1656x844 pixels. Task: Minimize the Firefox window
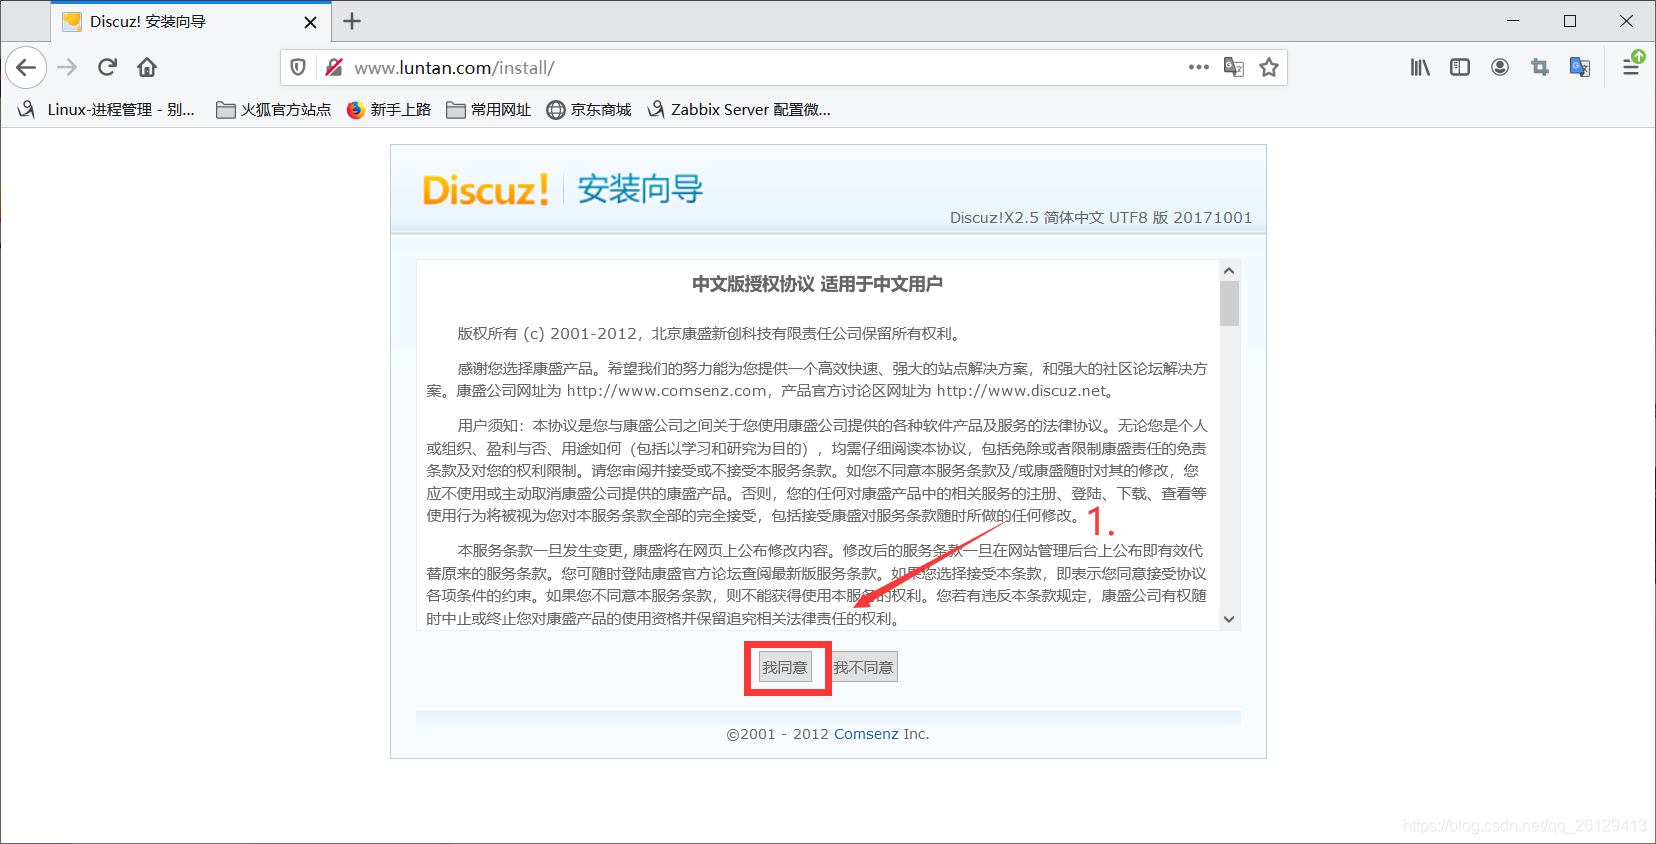[1513, 21]
